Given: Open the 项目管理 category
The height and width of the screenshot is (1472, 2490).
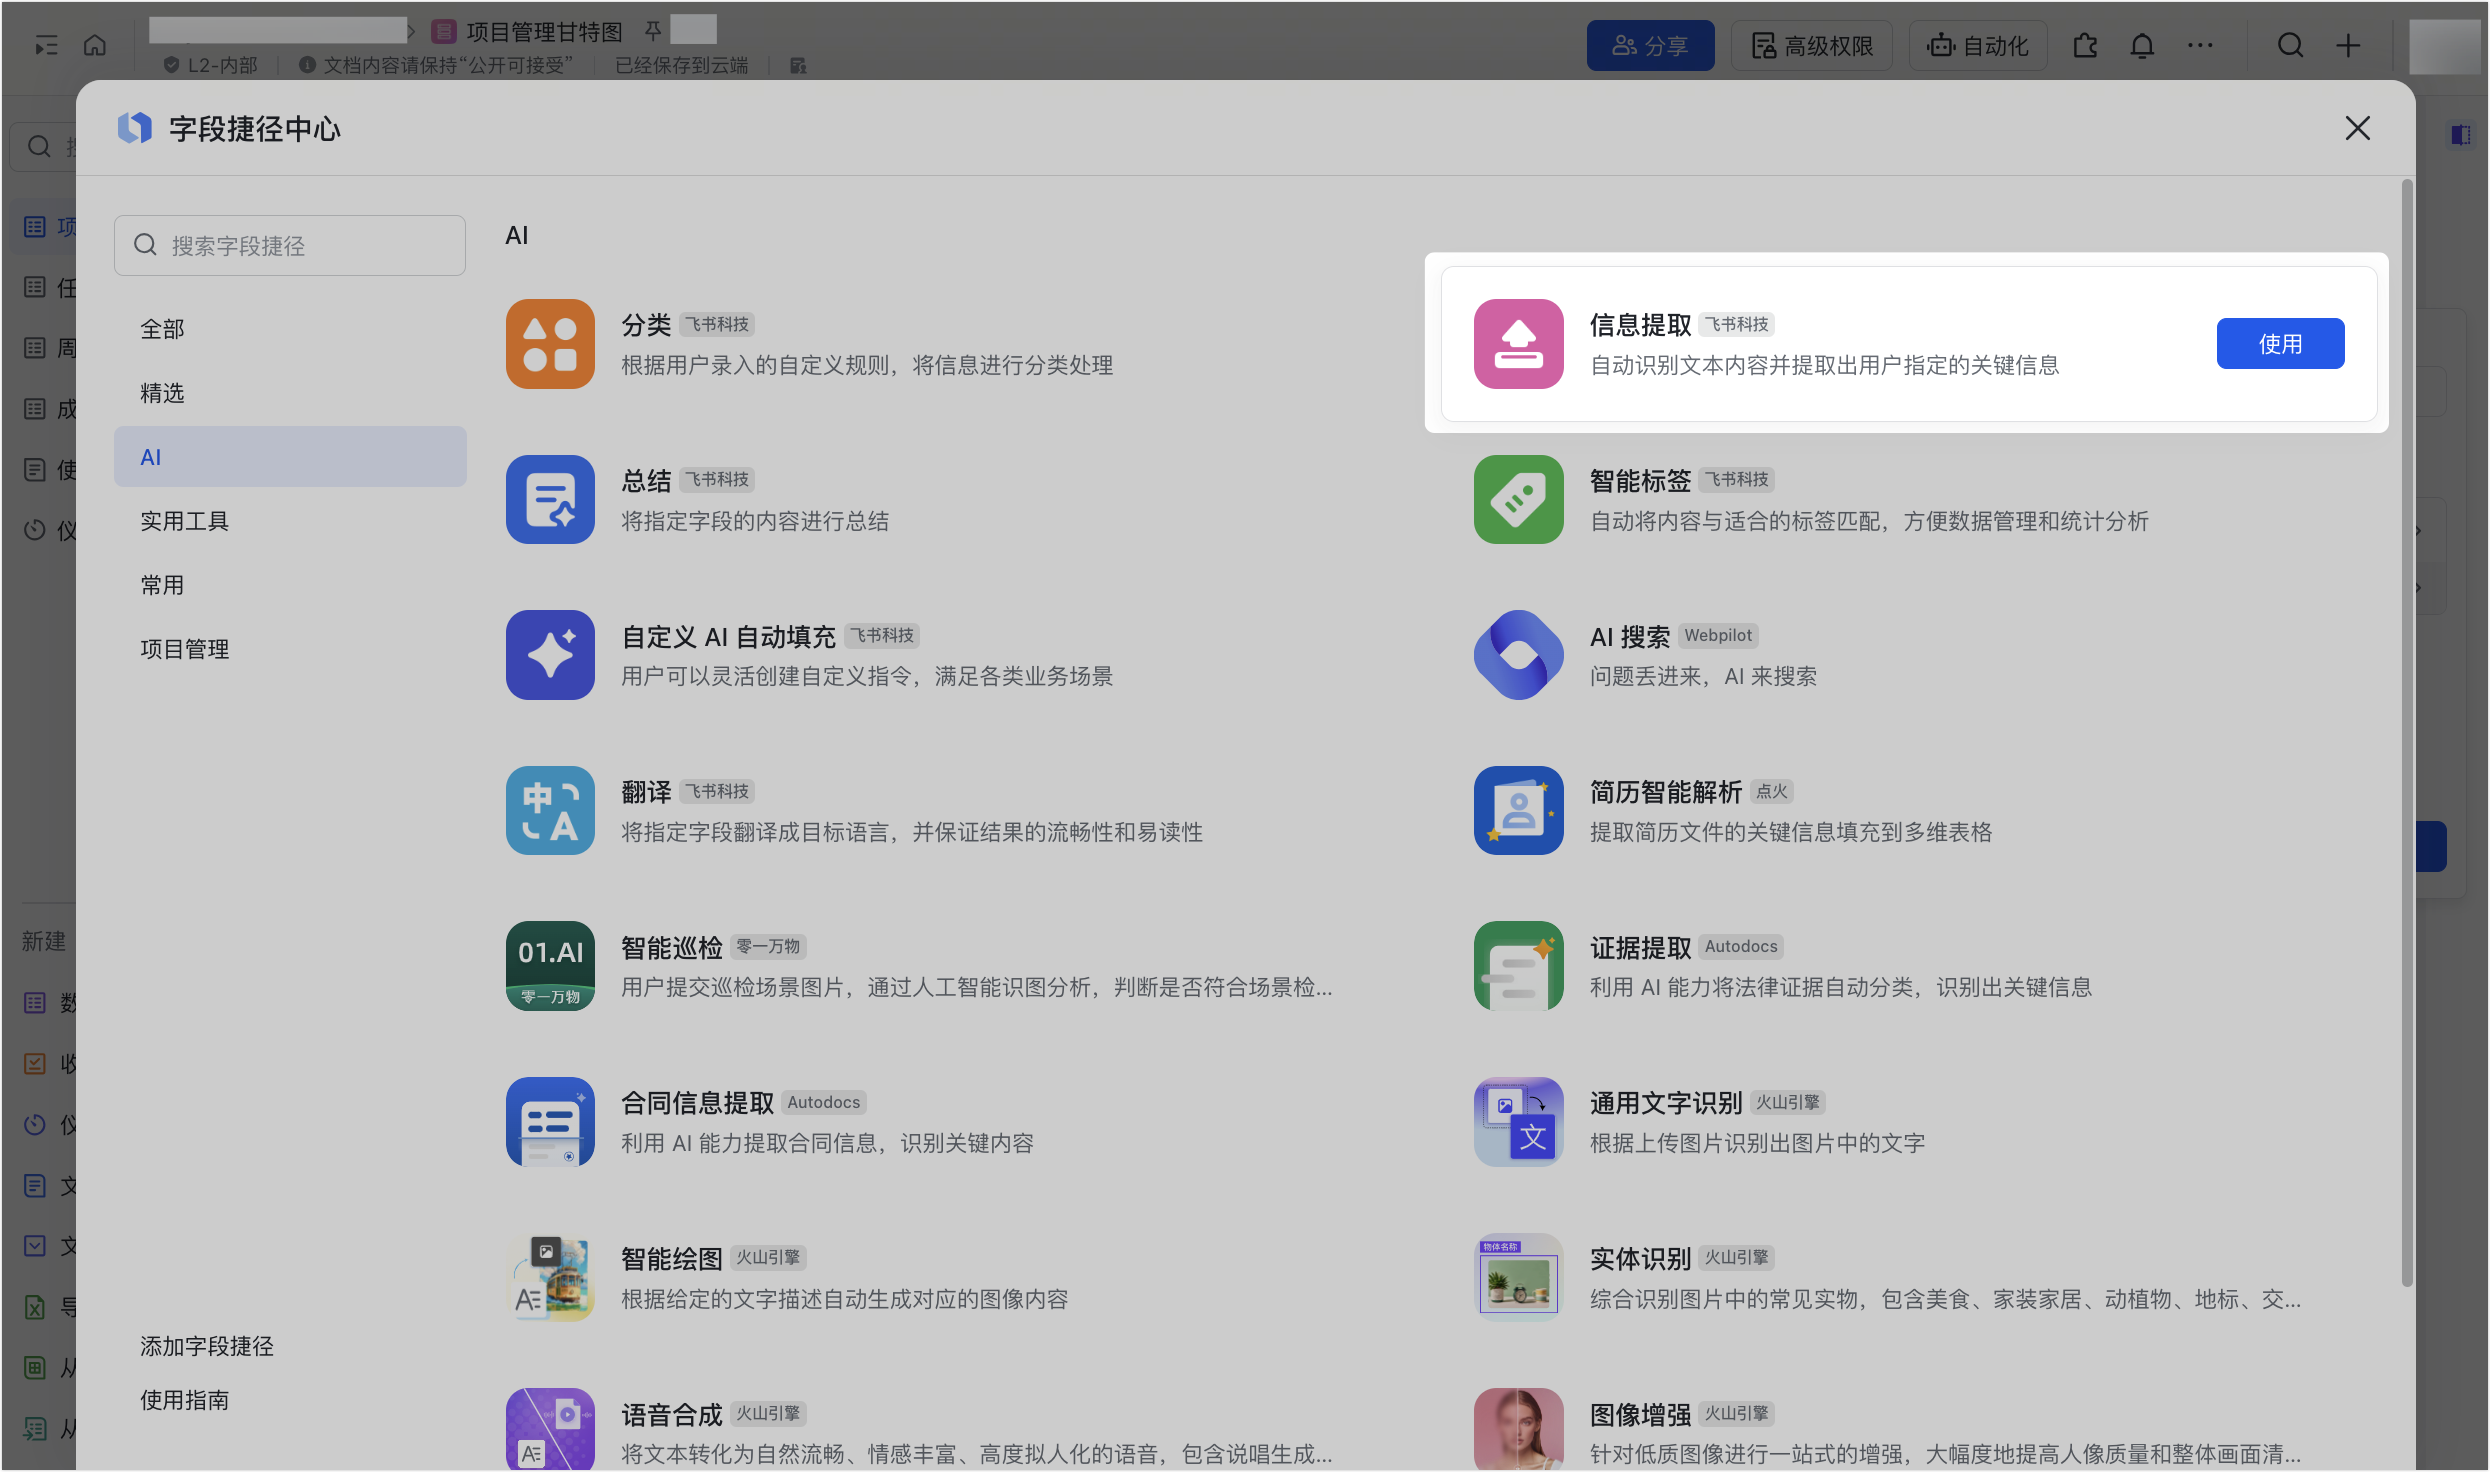Looking at the screenshot, I should tap(185, 649).
